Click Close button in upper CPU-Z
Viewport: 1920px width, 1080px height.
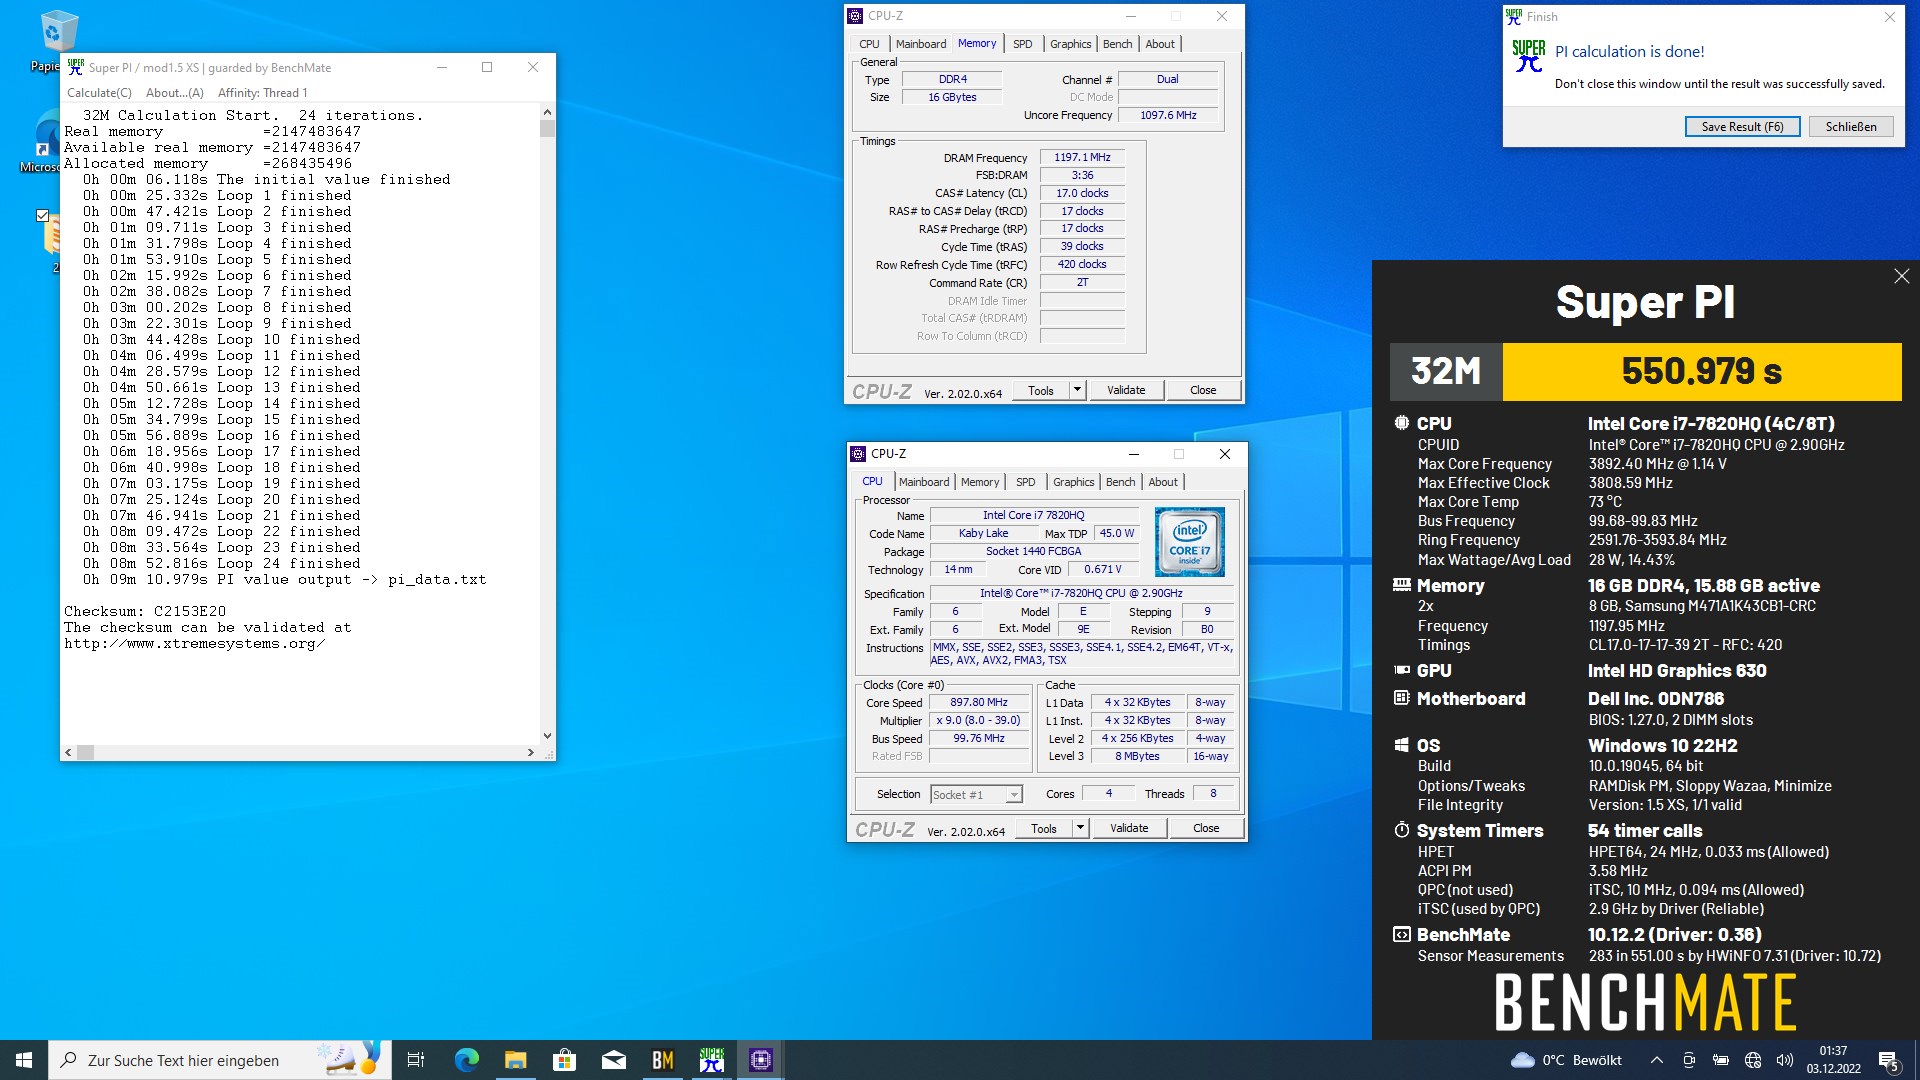coord(1203,391)
